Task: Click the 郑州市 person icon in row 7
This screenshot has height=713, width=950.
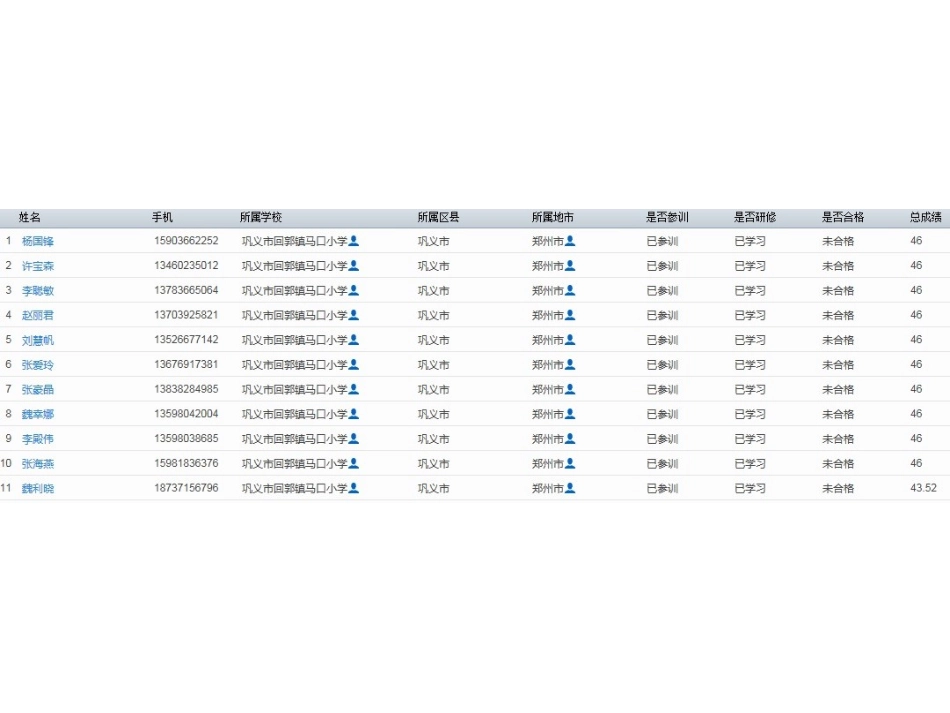Action: click(570, 389)
